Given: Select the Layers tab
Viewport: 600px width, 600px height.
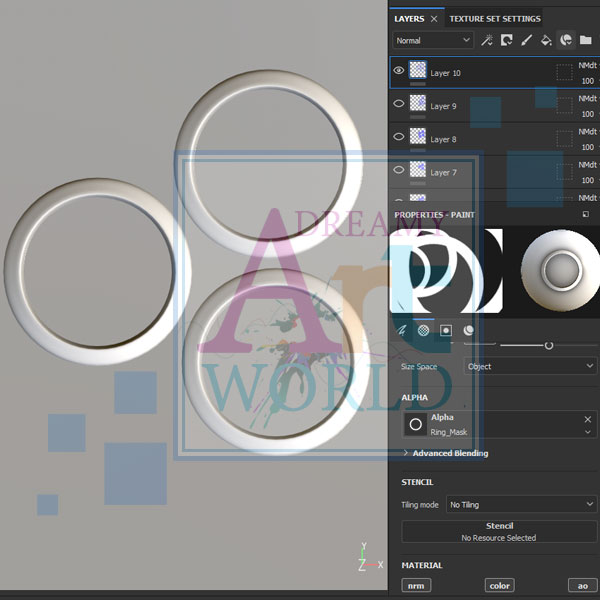Looking at the screenshot, I should point(409,18).
